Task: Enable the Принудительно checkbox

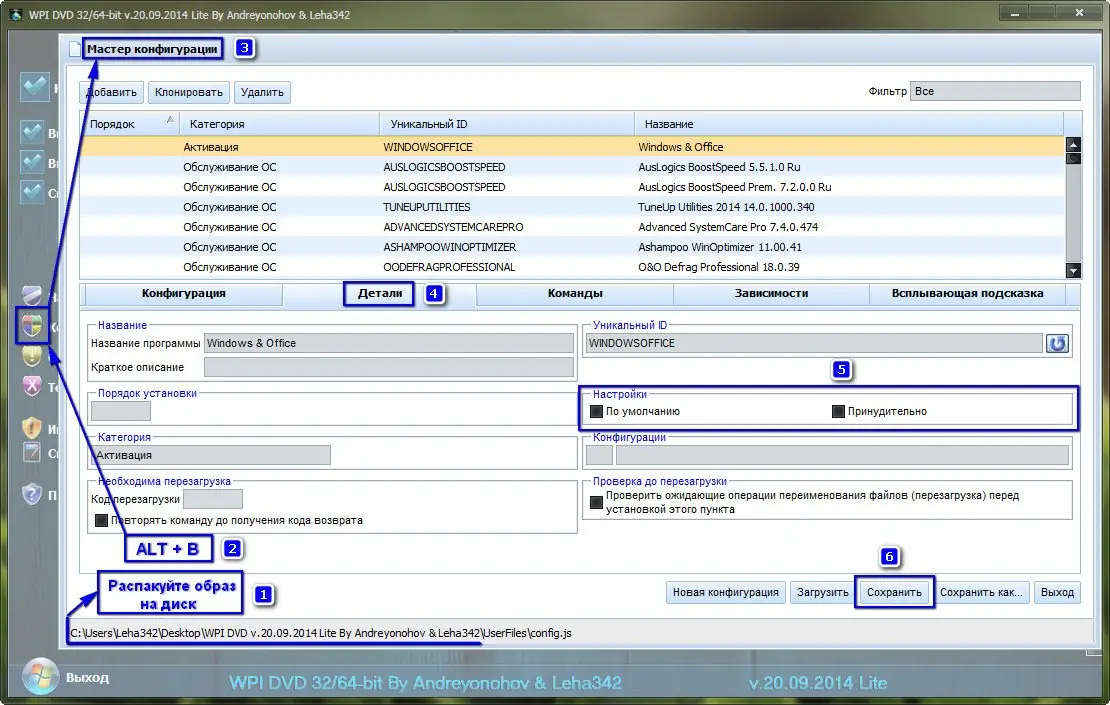Action: (x=838, y=411)
